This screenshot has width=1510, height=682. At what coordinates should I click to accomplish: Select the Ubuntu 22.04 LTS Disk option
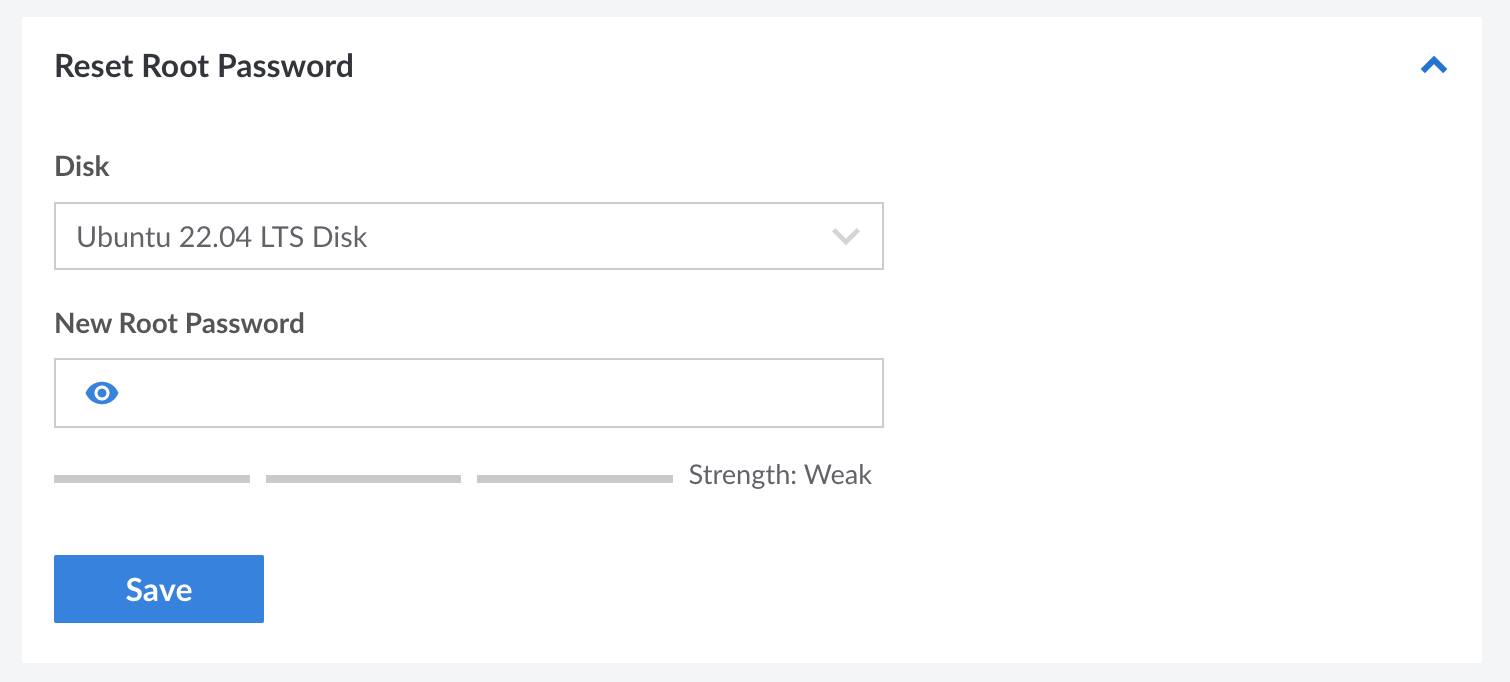pyautogui.click(x=468, y=236)
